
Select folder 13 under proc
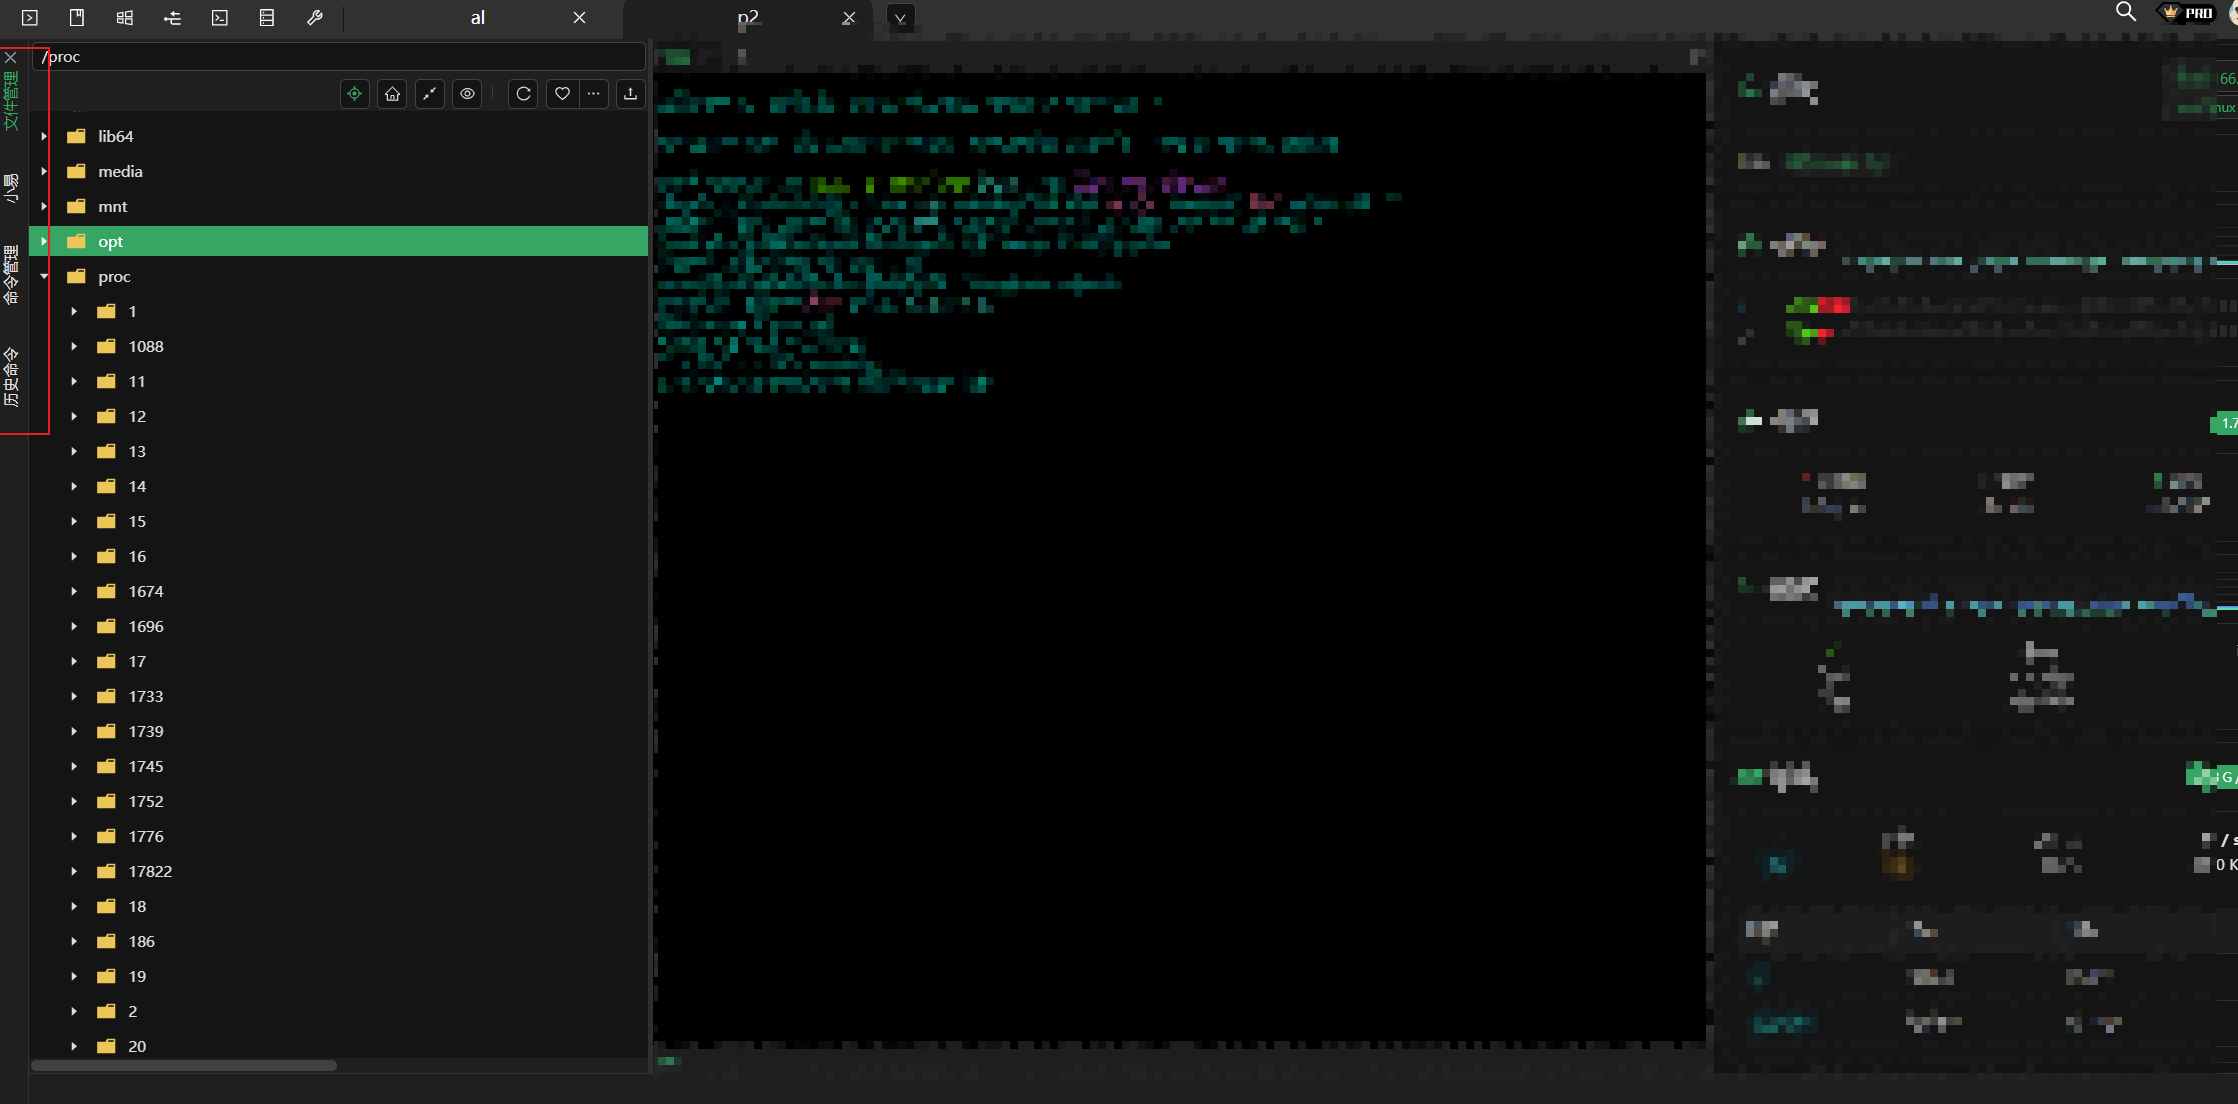coord(137,451)
